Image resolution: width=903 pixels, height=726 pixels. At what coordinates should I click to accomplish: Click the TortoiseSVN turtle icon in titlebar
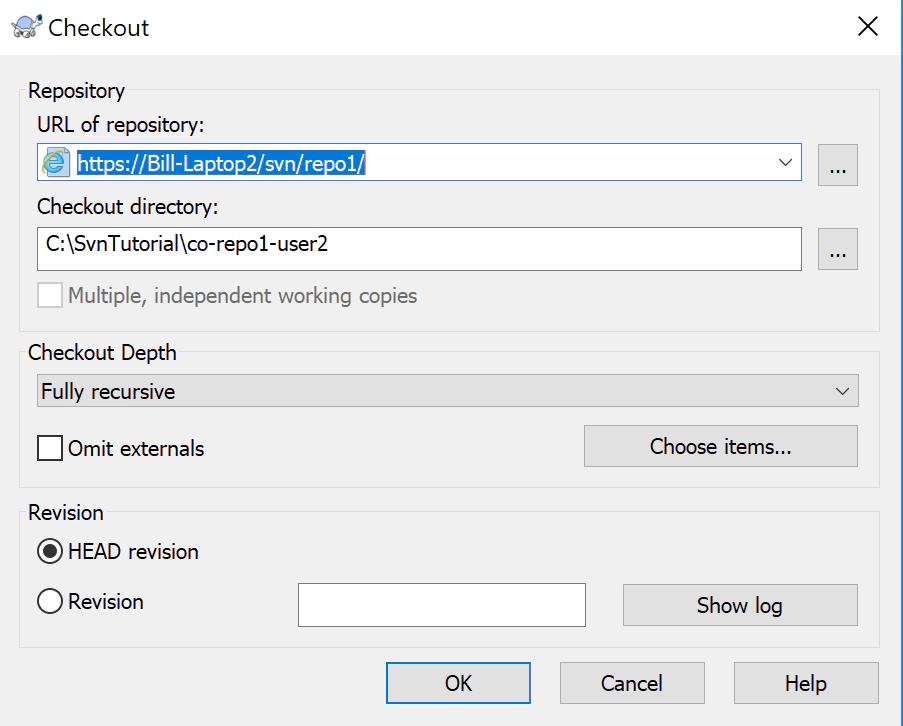(20, 25)
